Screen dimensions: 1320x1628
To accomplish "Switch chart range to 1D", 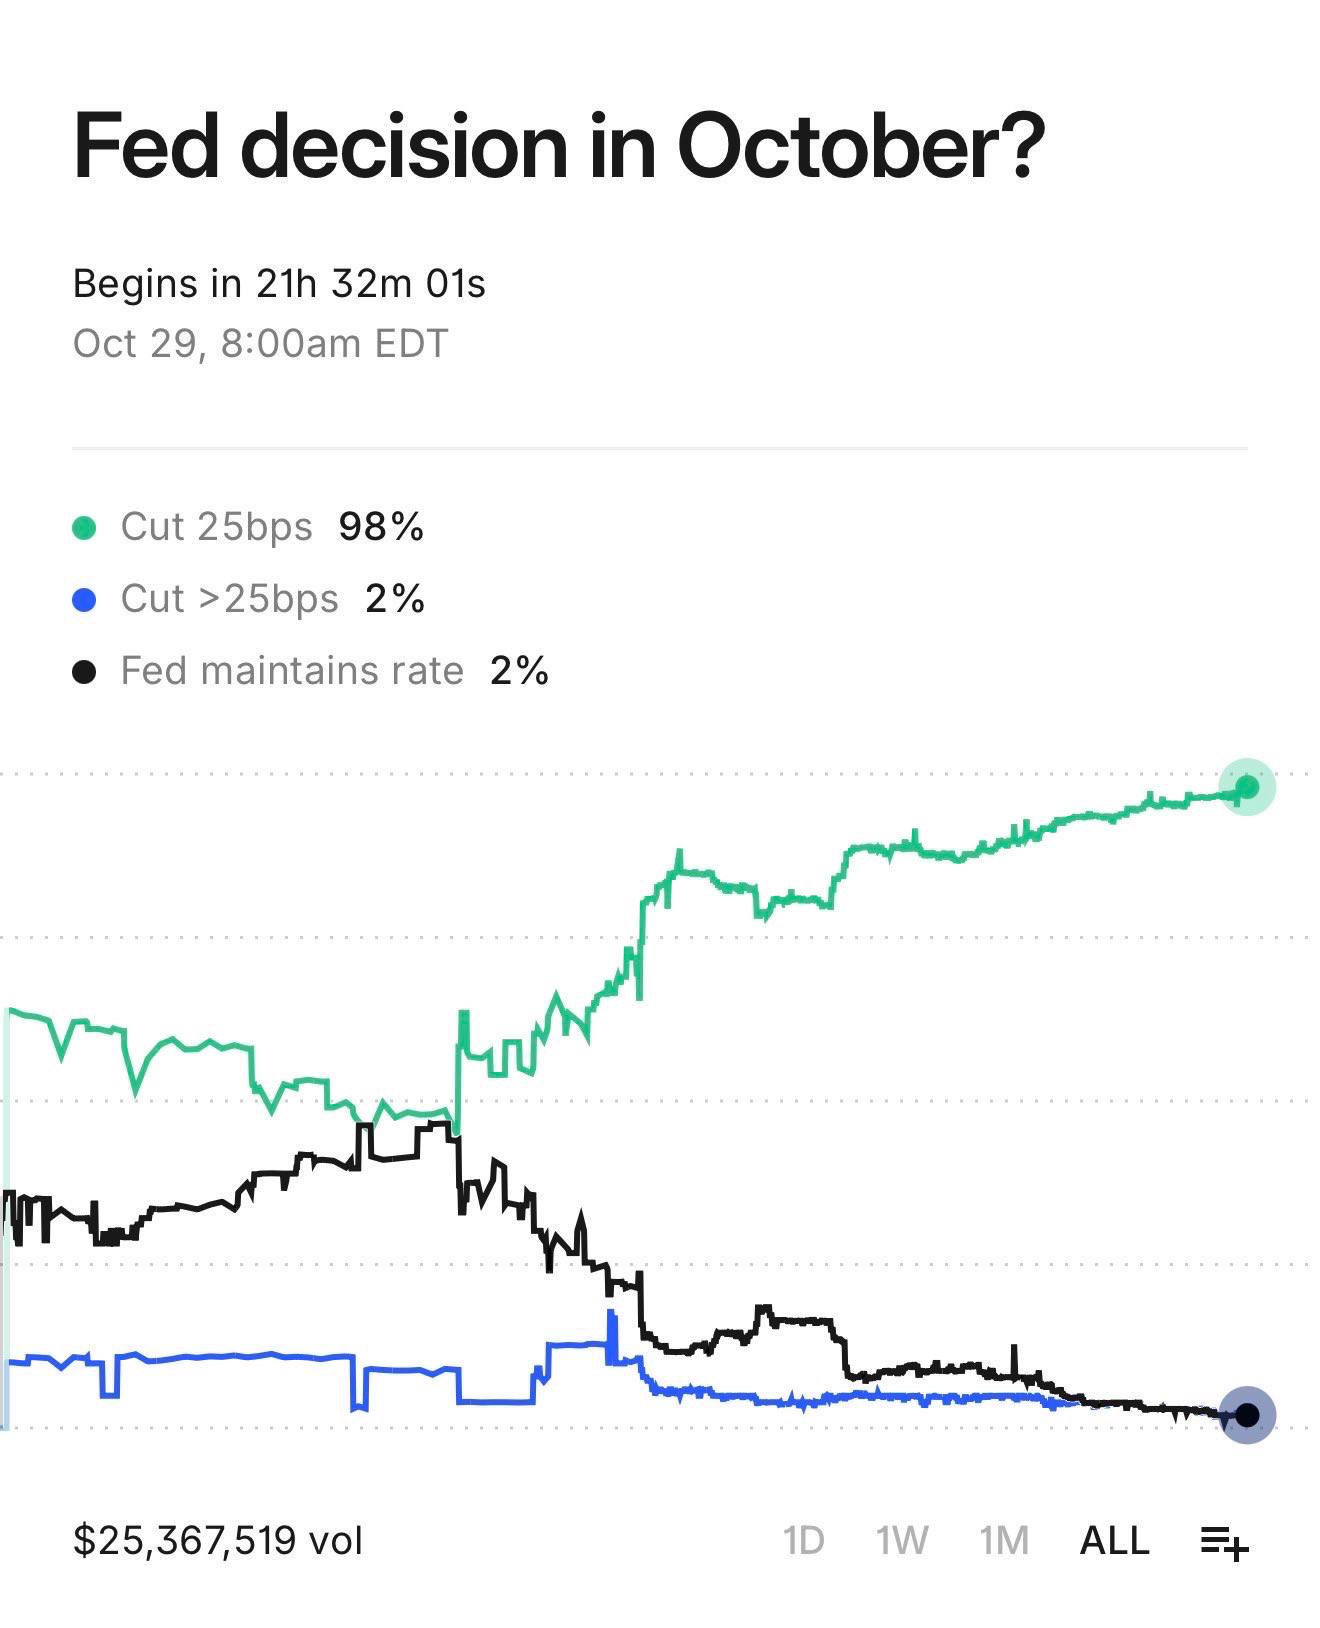I will click(x=803, y=1541).
